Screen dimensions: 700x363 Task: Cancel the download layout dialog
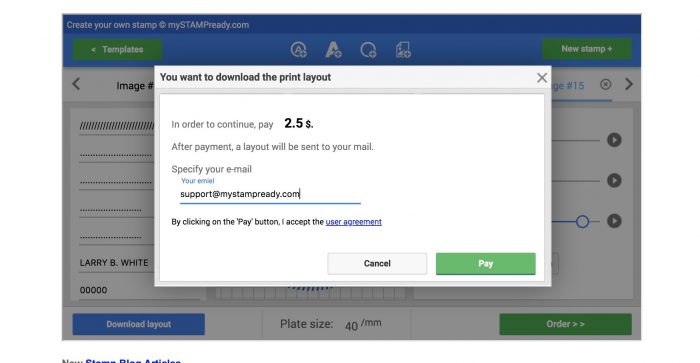tap(377, 263)
